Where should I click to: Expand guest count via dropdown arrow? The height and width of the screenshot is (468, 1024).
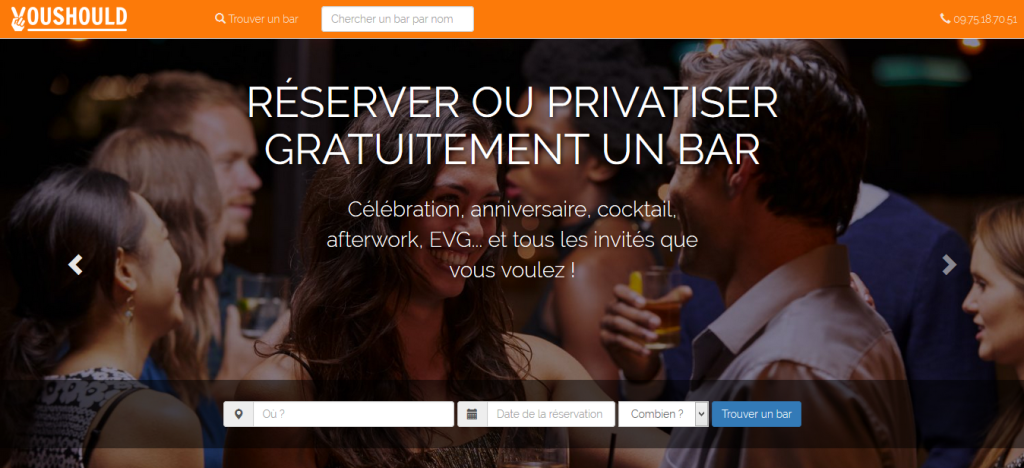[701, 414]
